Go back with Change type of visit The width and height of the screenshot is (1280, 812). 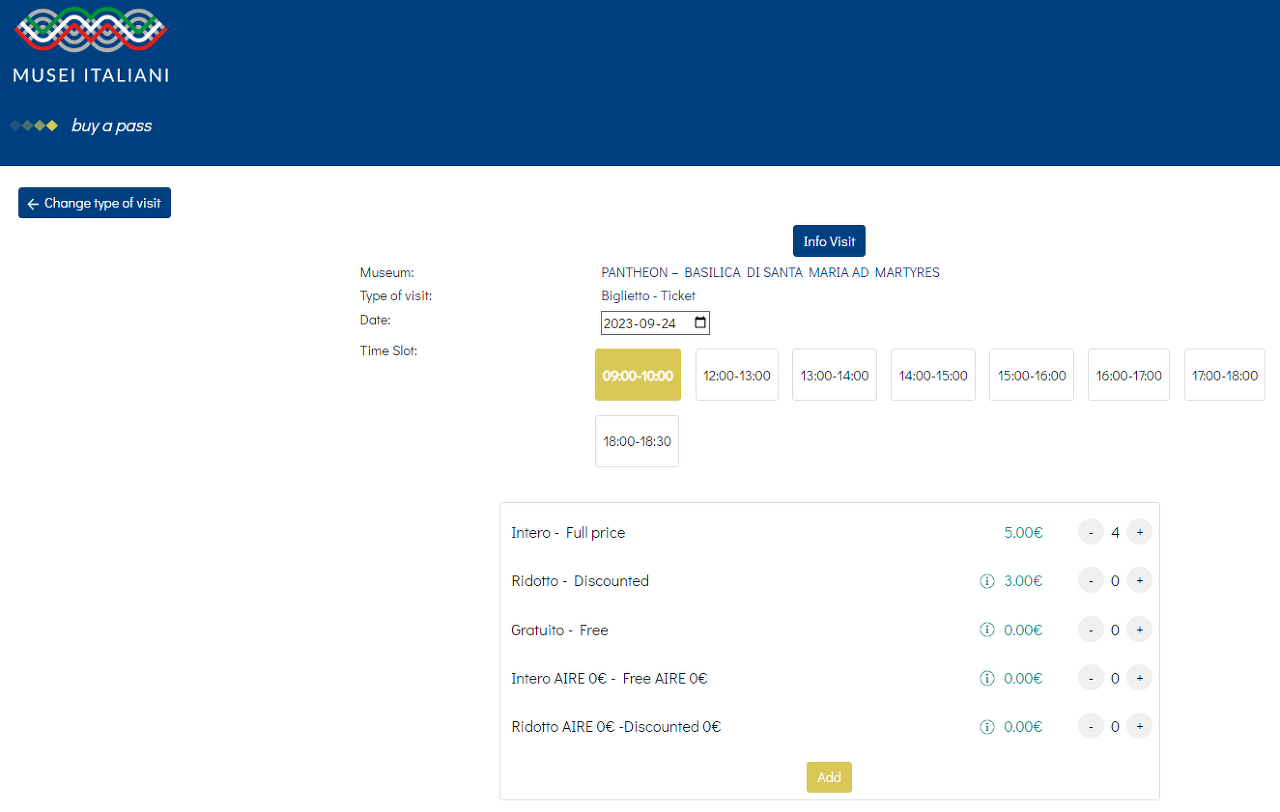pyautogui.click(x=94, y=203)
